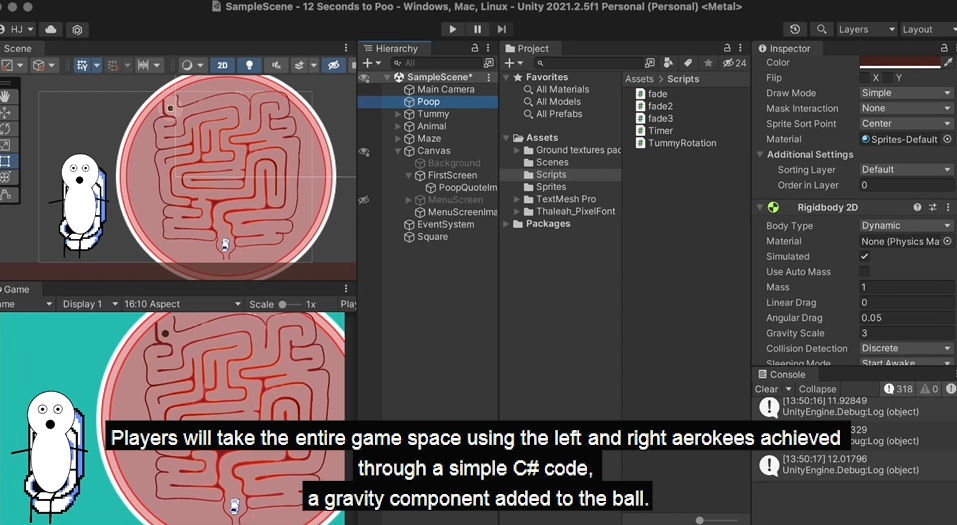This screenshot has height=525, width=957.
Task: Toggle hidden eye beside MenuScreen row
Action: click(x=364, y=200)
